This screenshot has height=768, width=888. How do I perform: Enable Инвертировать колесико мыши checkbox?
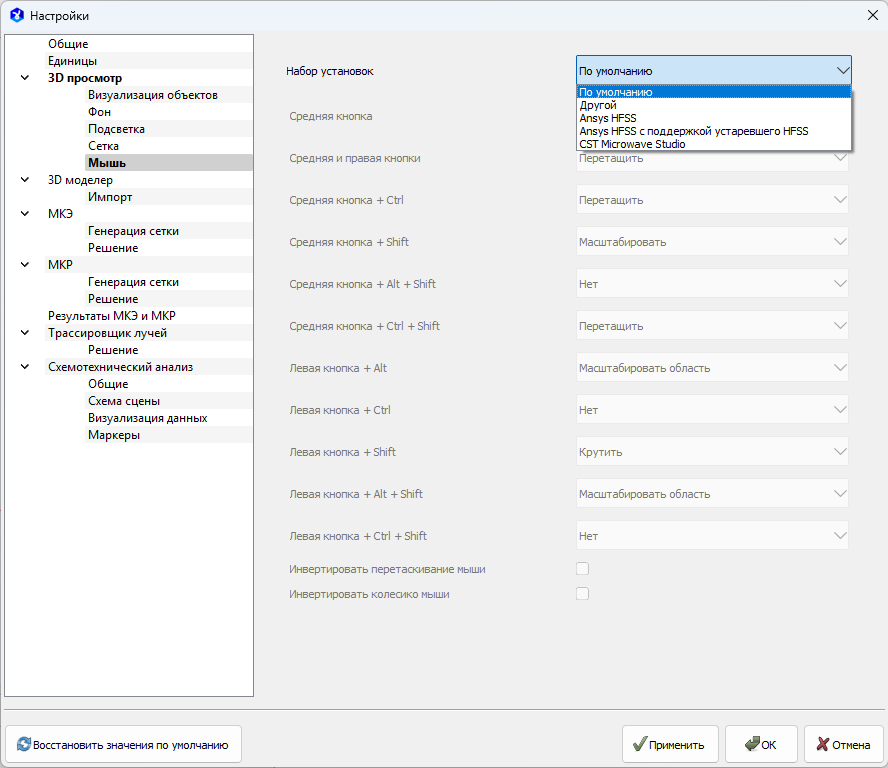tap(582, 594)
